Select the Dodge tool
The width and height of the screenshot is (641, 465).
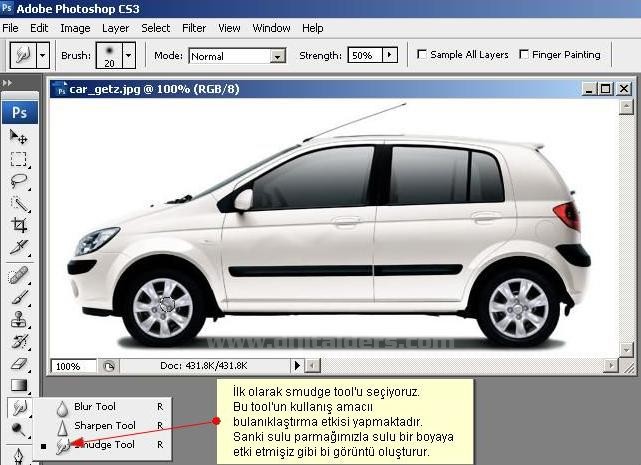click(19, 429)
